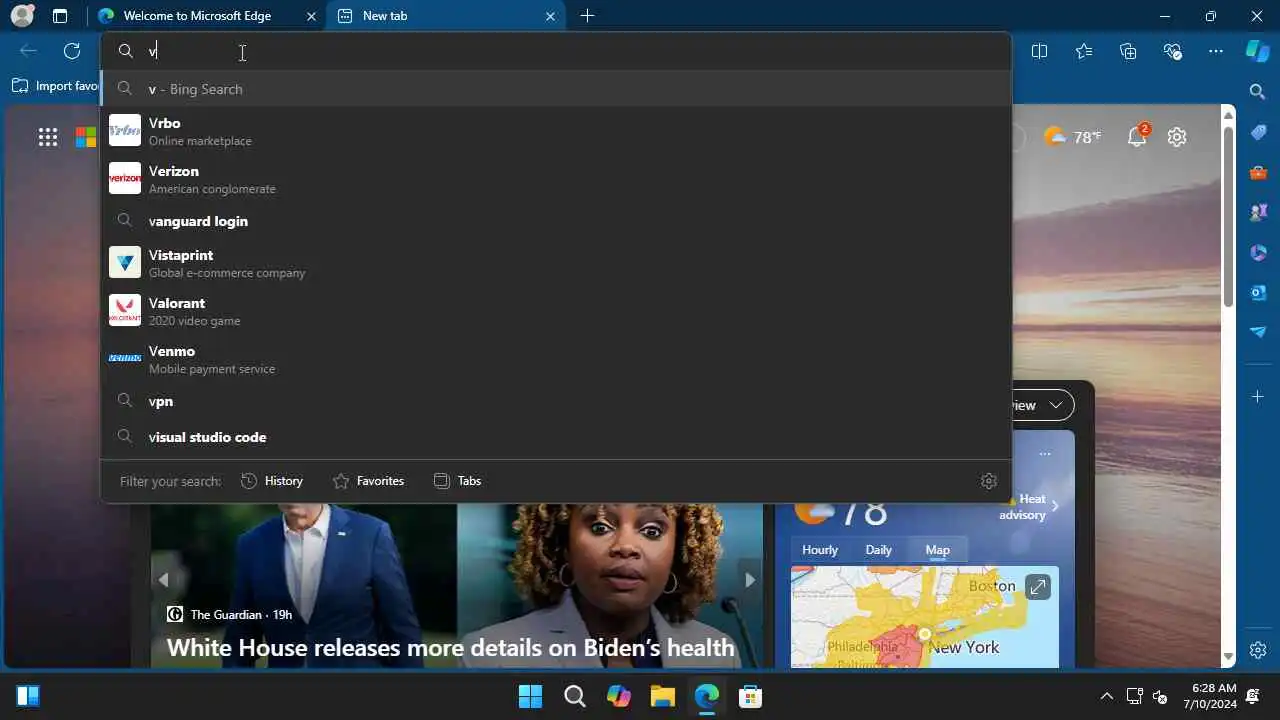Viewport: 1280px width, 720px height.
Task: Open Collections from the toolbar
Action: 1128,51
